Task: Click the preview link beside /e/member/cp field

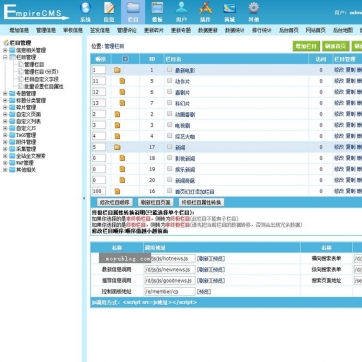Action: tap(204, 292)
